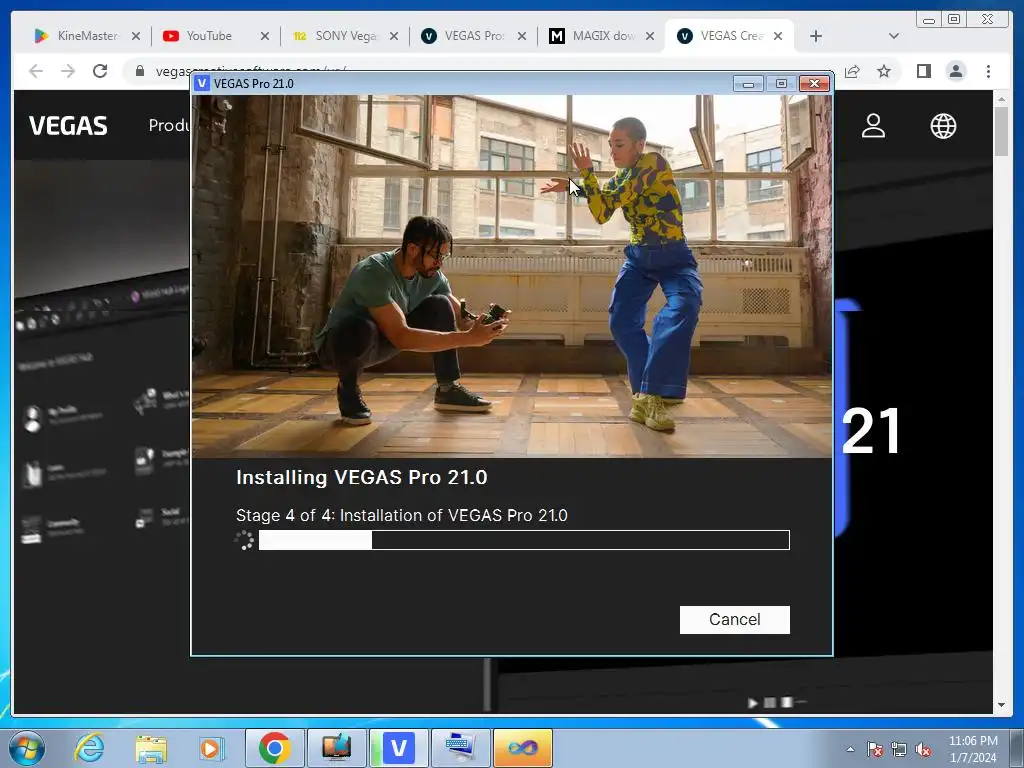Open the on-screen keyboard taskbar app
The image size is (1024, 768).
460,748
